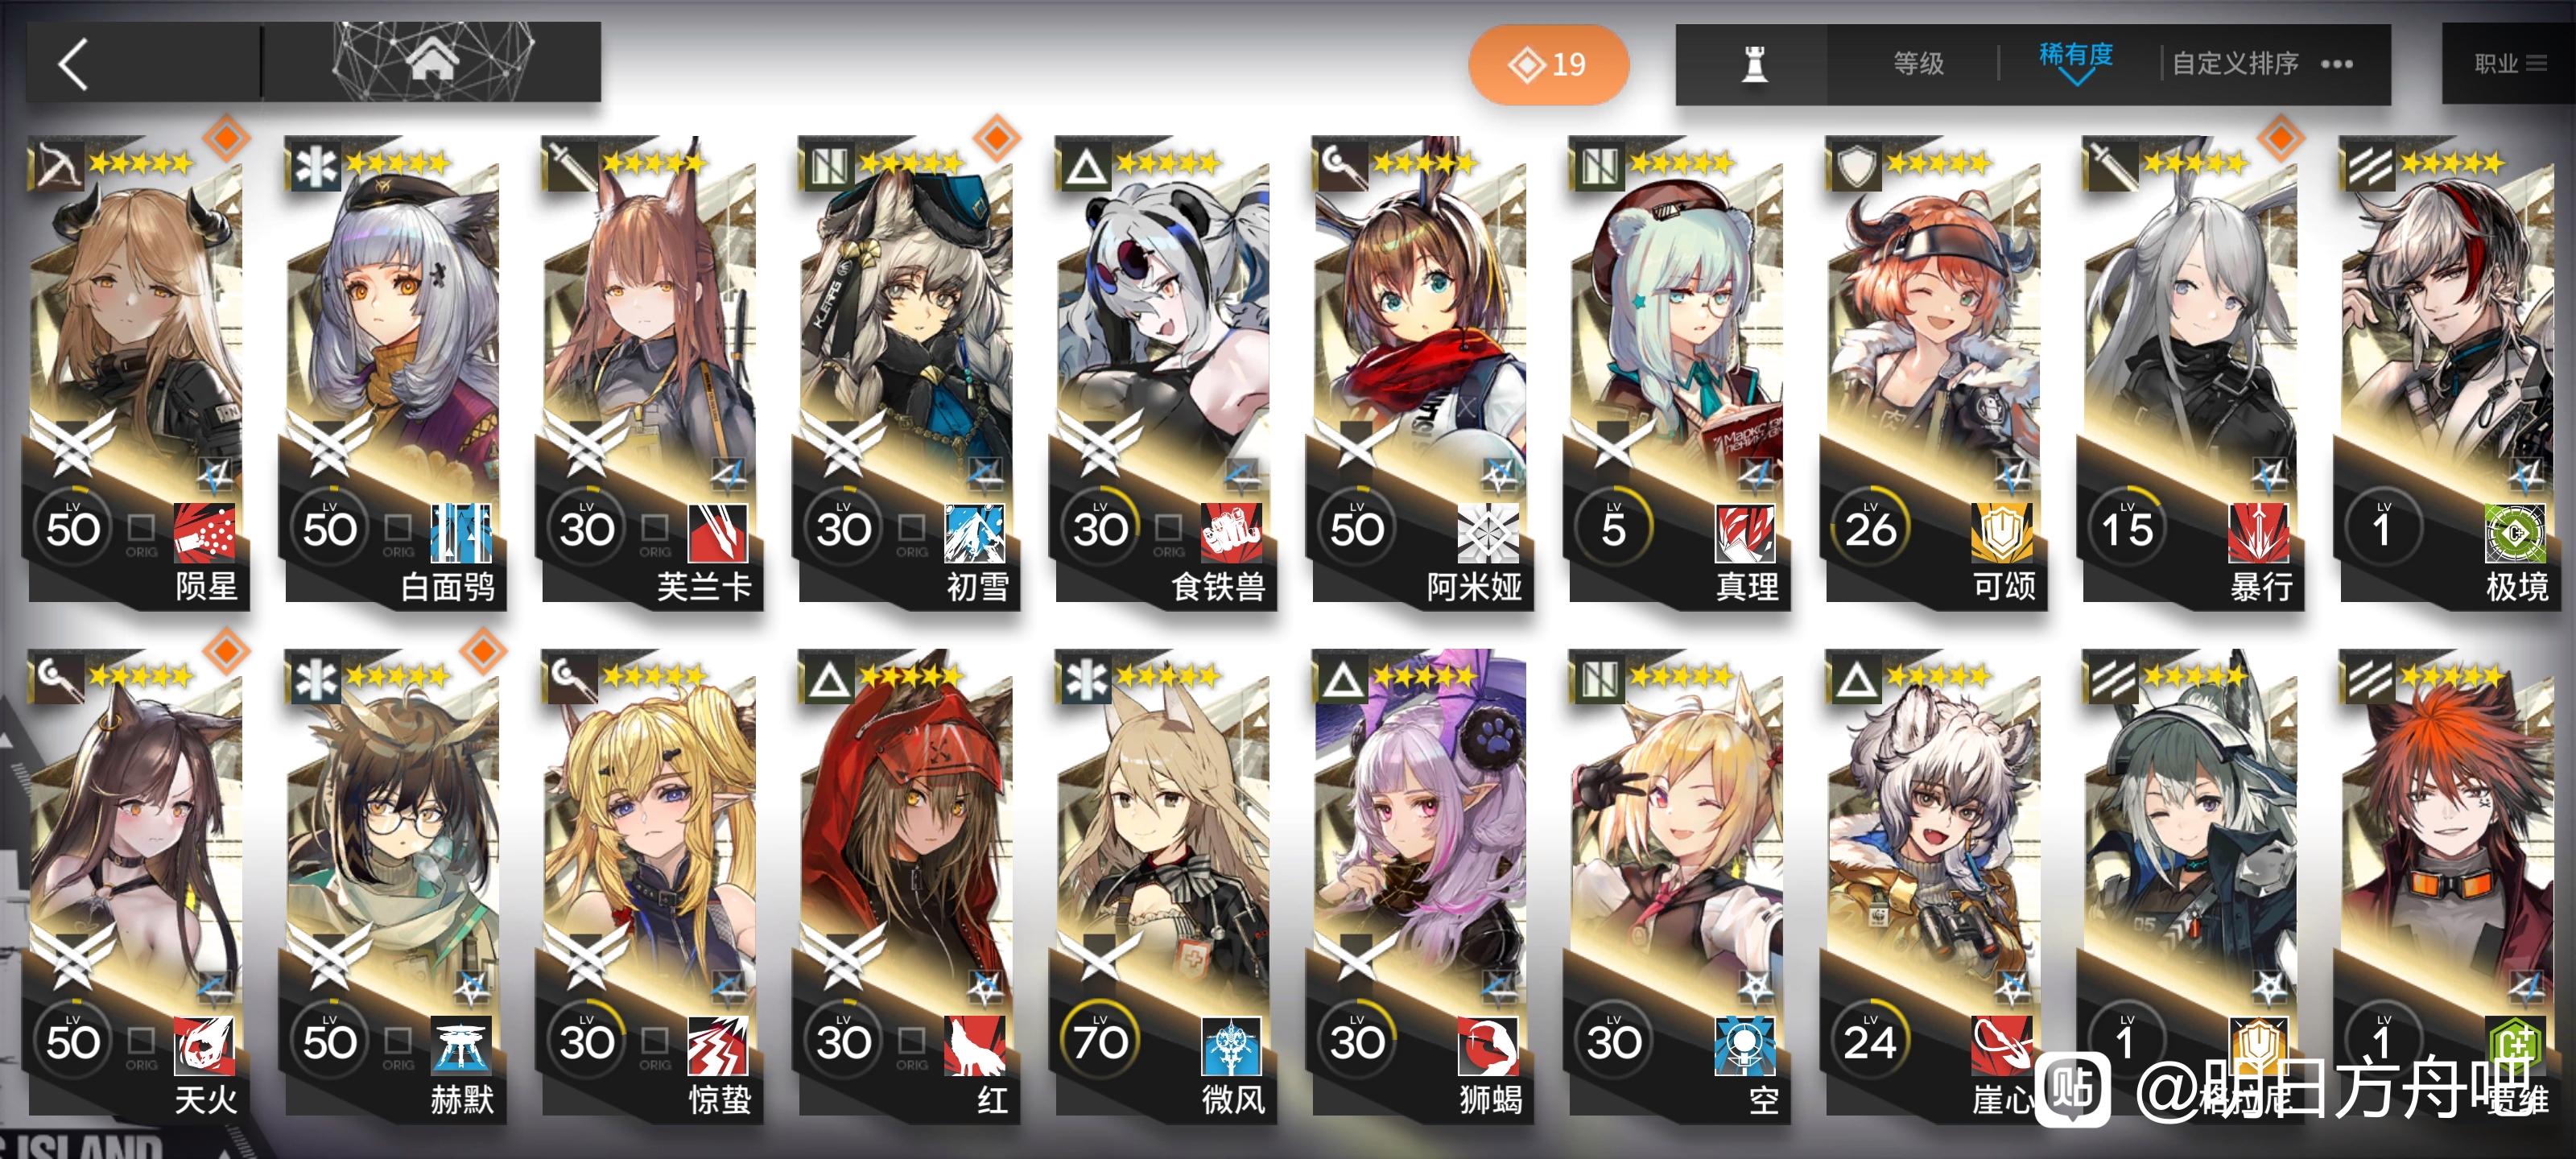Switch to 自定义排序 sorting

coord(2235,64)
